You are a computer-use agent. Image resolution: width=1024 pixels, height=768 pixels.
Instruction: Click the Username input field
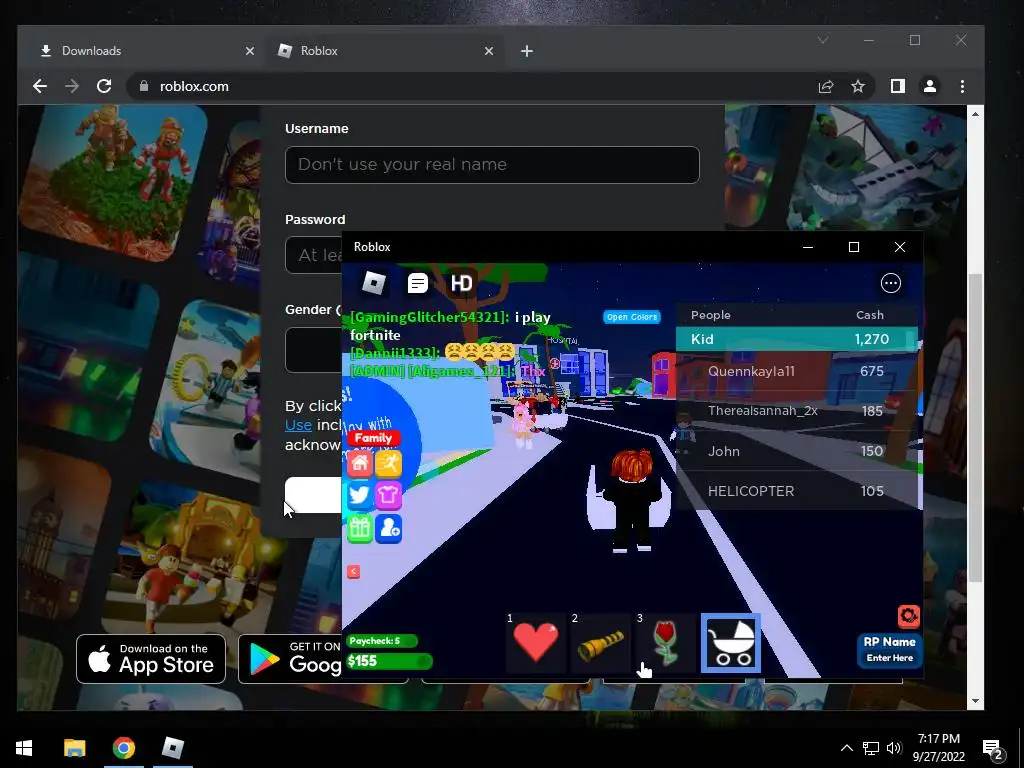(x=492, y=165)
